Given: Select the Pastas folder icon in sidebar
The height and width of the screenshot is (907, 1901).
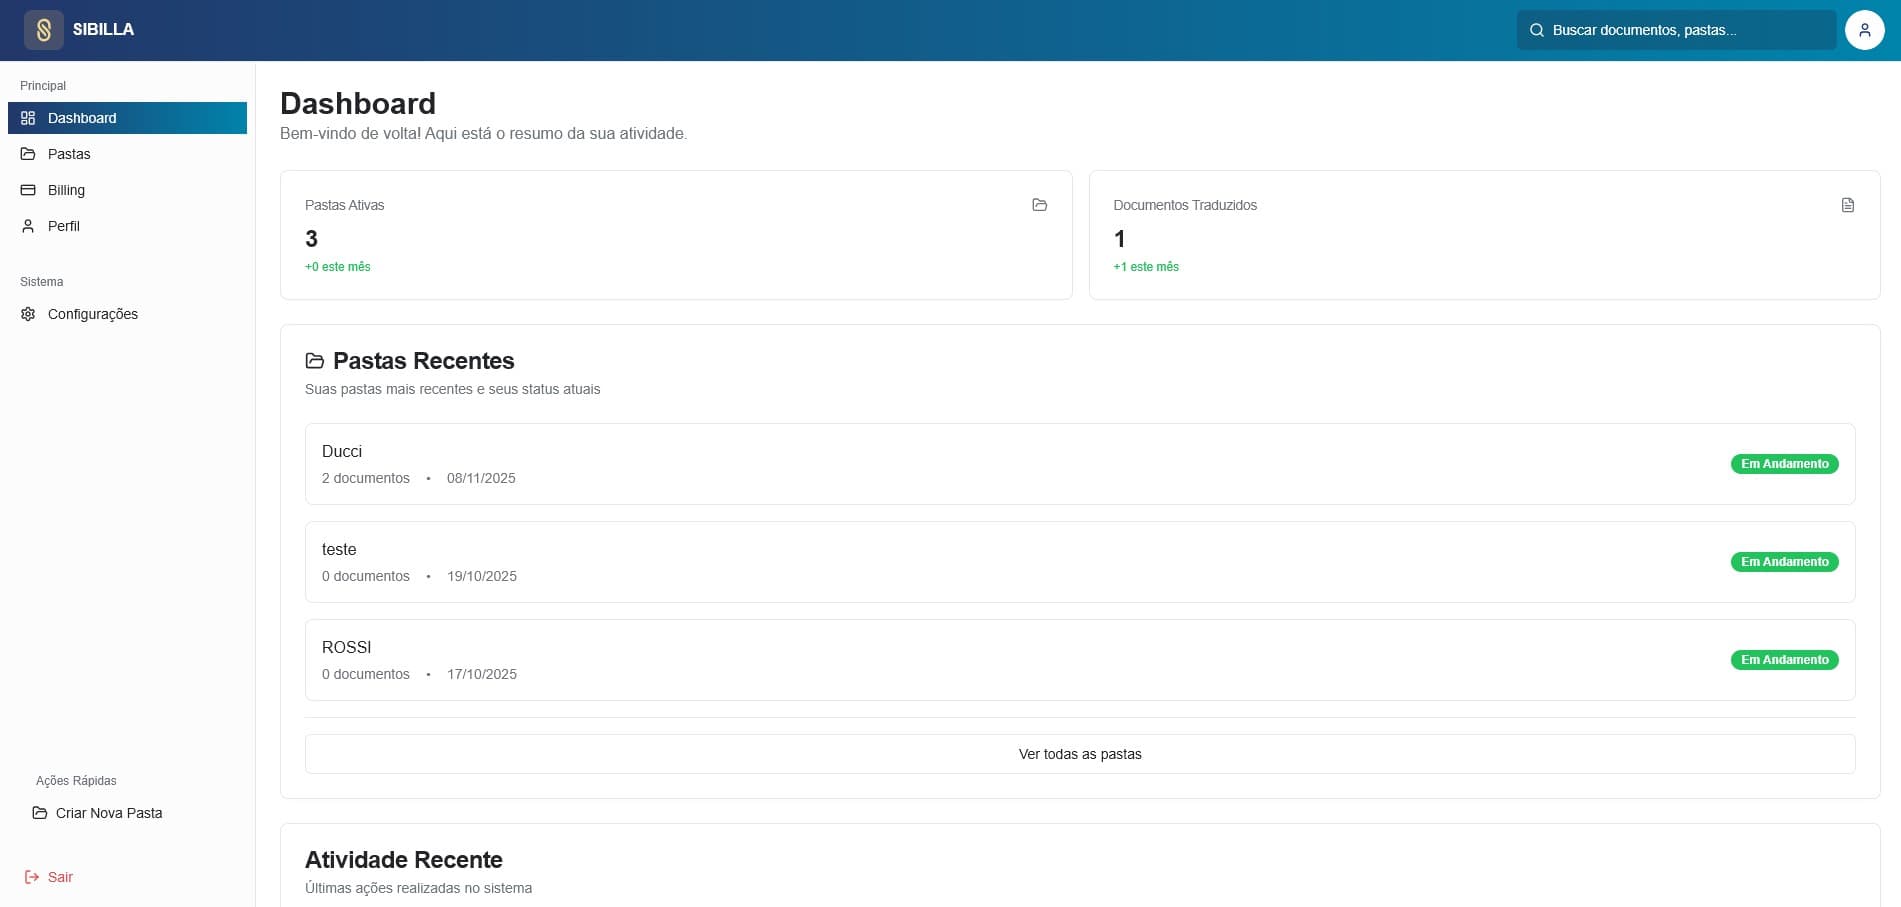Looking at the screenshot, I should pyautogui.click(x=27, y=153).
